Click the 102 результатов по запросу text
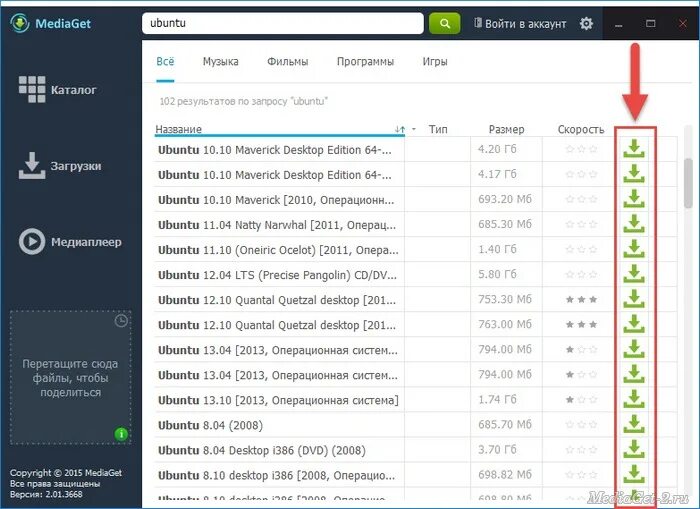The width and height of the screenshot is (700, 509). click(x=243, y=101)
